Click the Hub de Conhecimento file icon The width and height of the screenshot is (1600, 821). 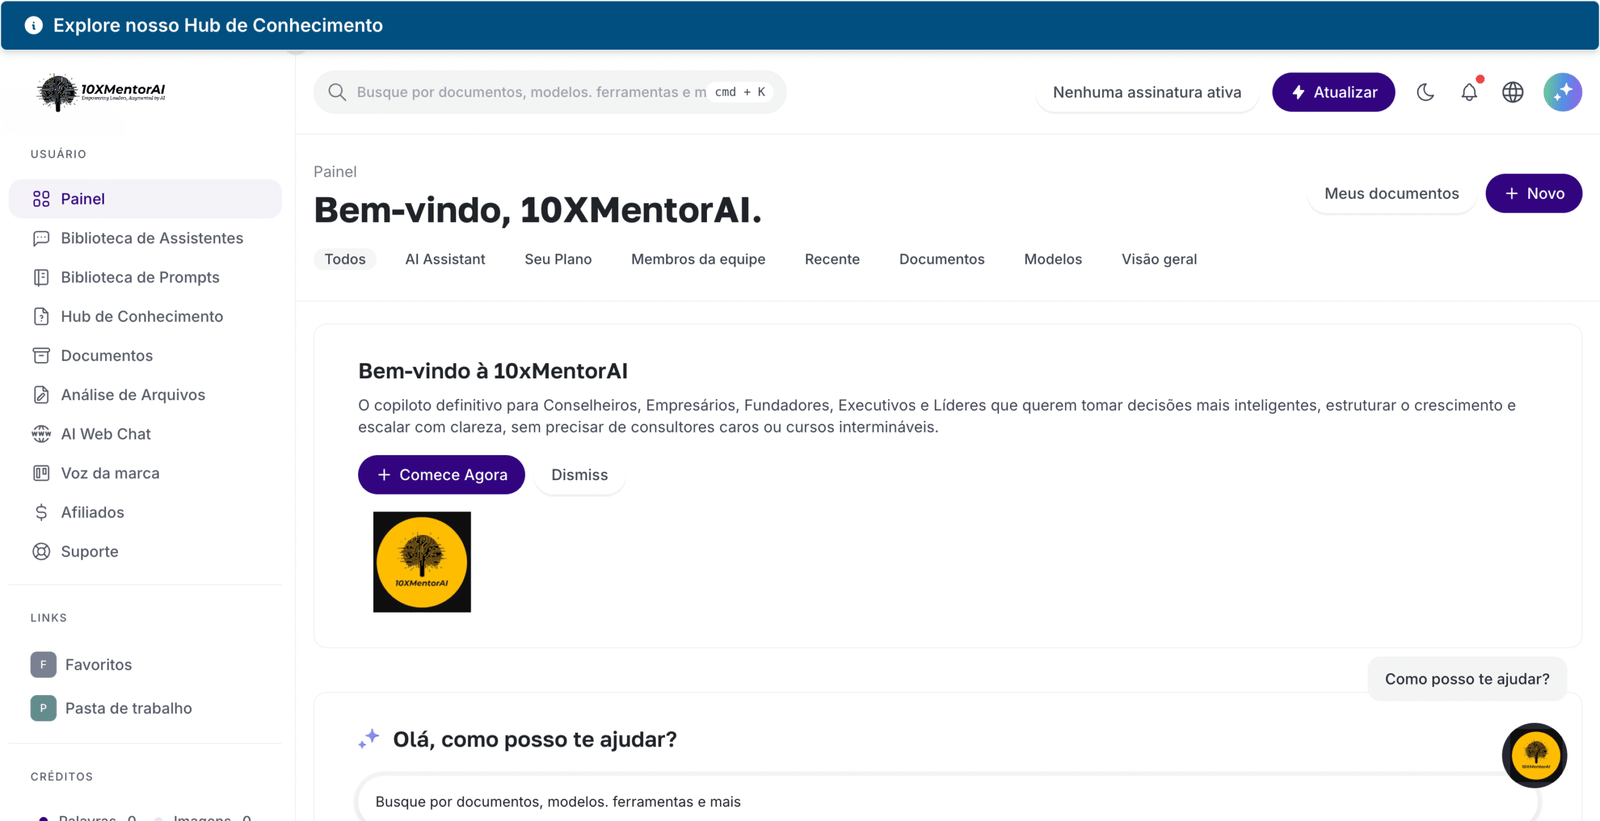click(41, 316)
